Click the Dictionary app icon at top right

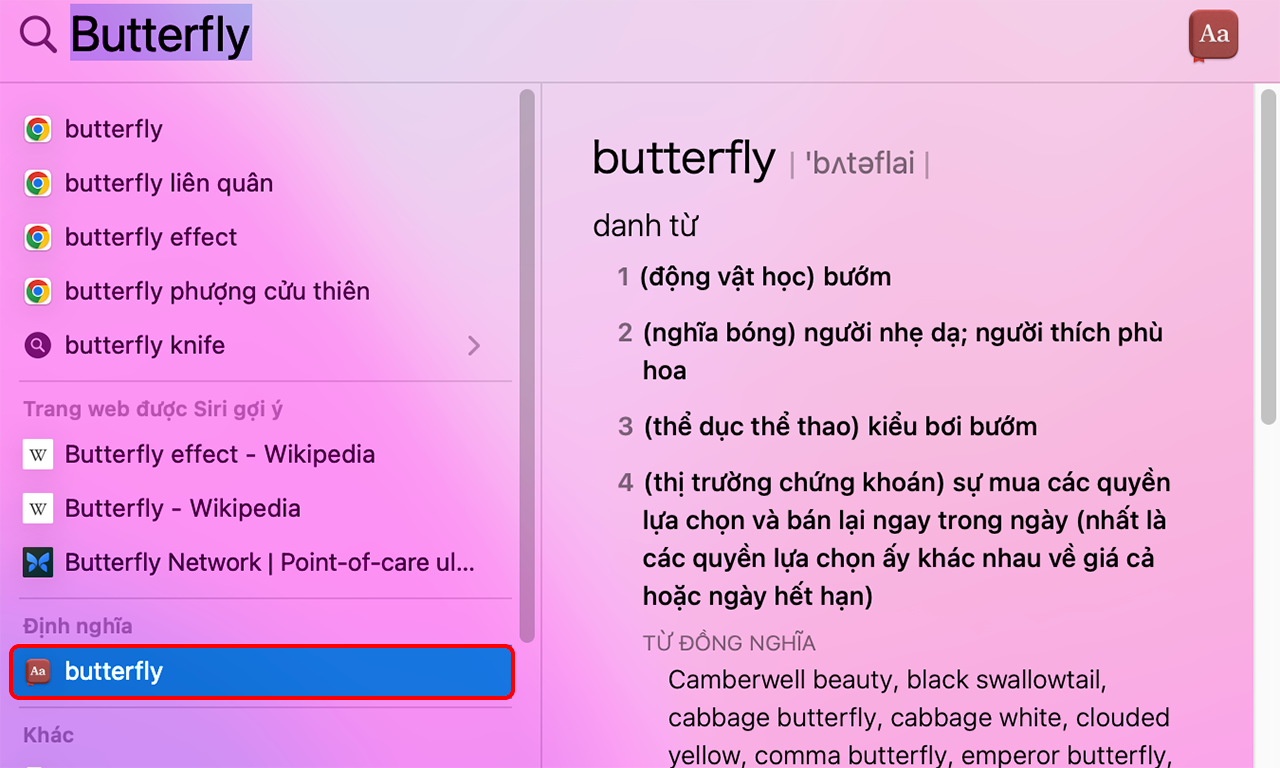tap(1213, 35)
